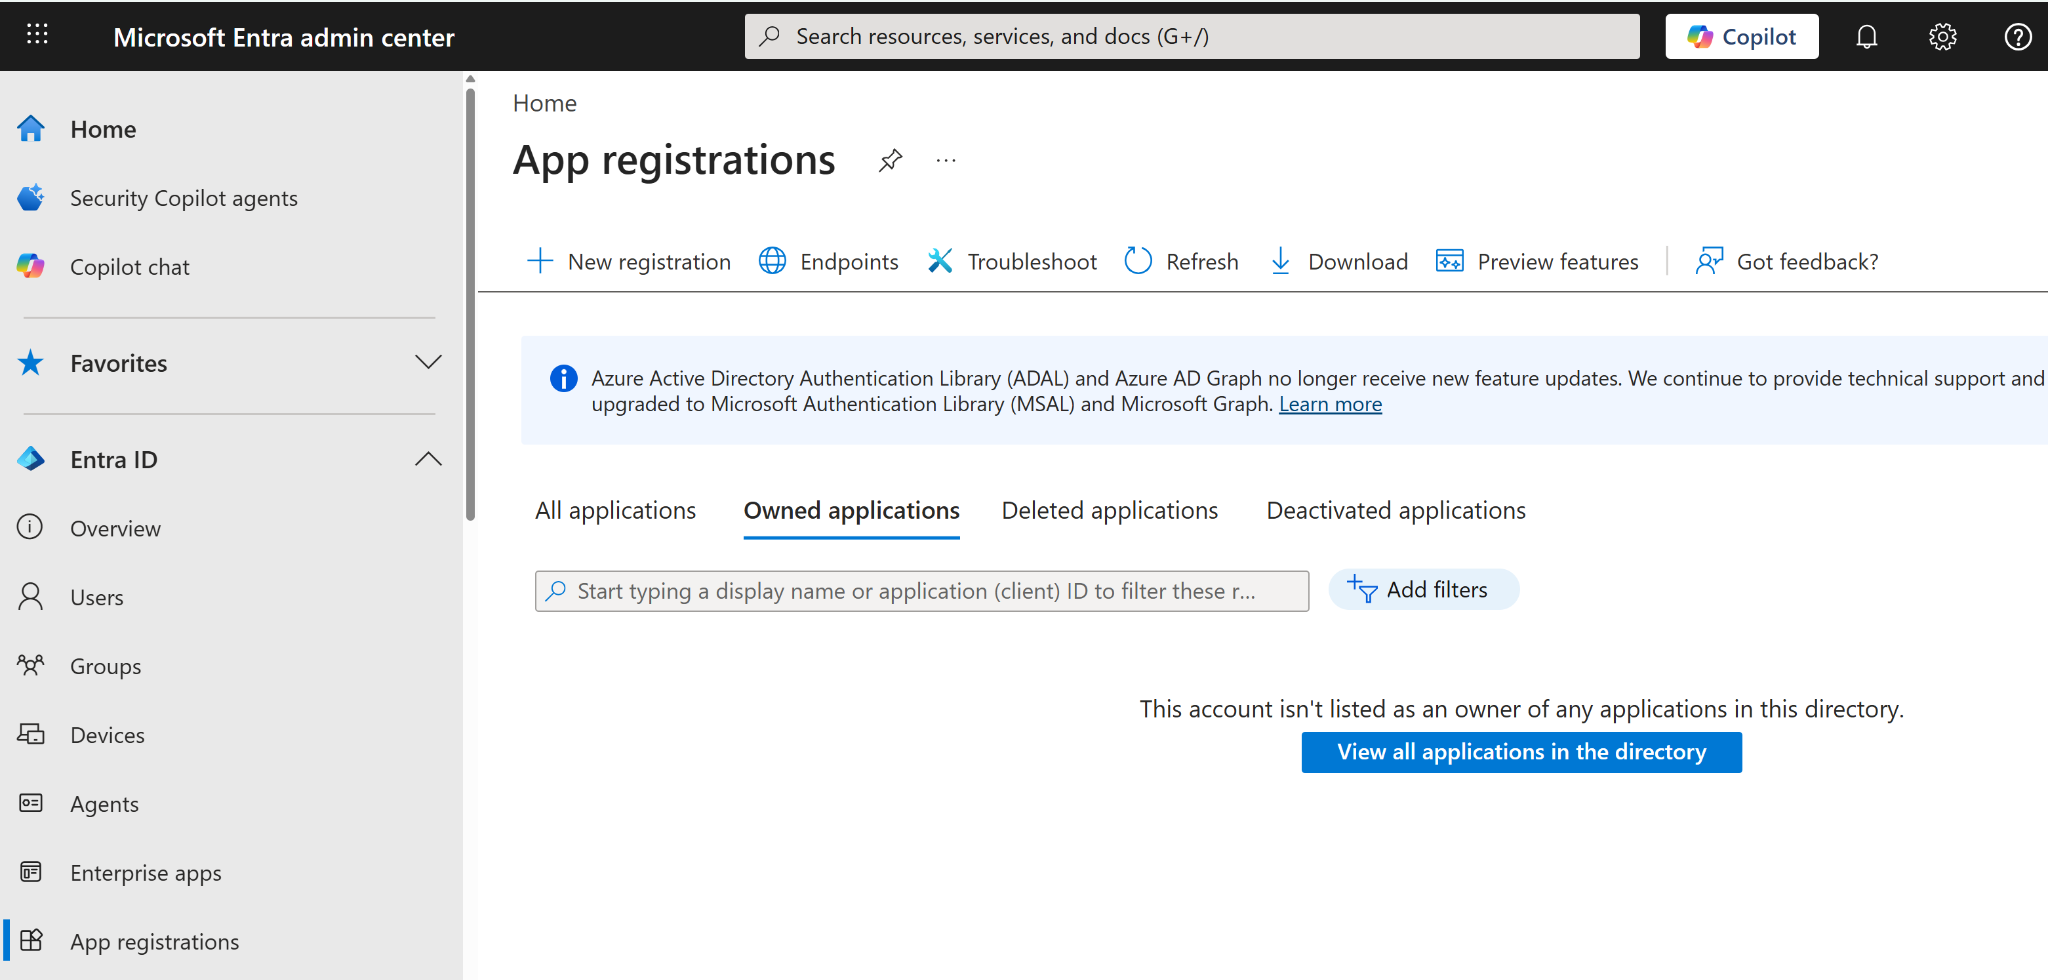The image size is (2048, 980).
Task: Click the New registration plus icon
Action: pyautogui.click(x=540, y=261)
